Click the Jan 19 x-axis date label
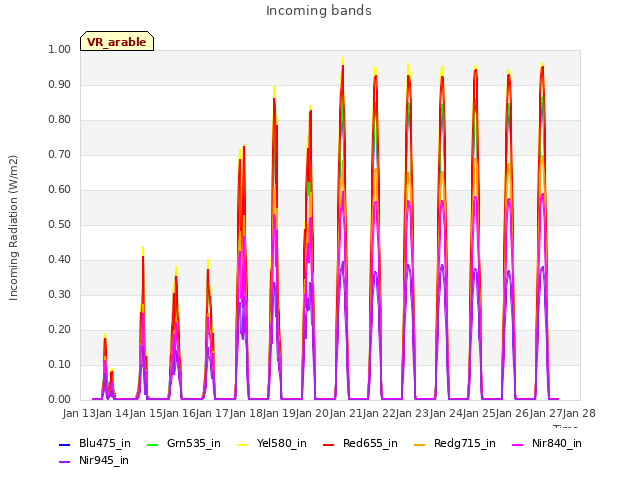Screen dimensions: 640x480 [x=279, y=413]
